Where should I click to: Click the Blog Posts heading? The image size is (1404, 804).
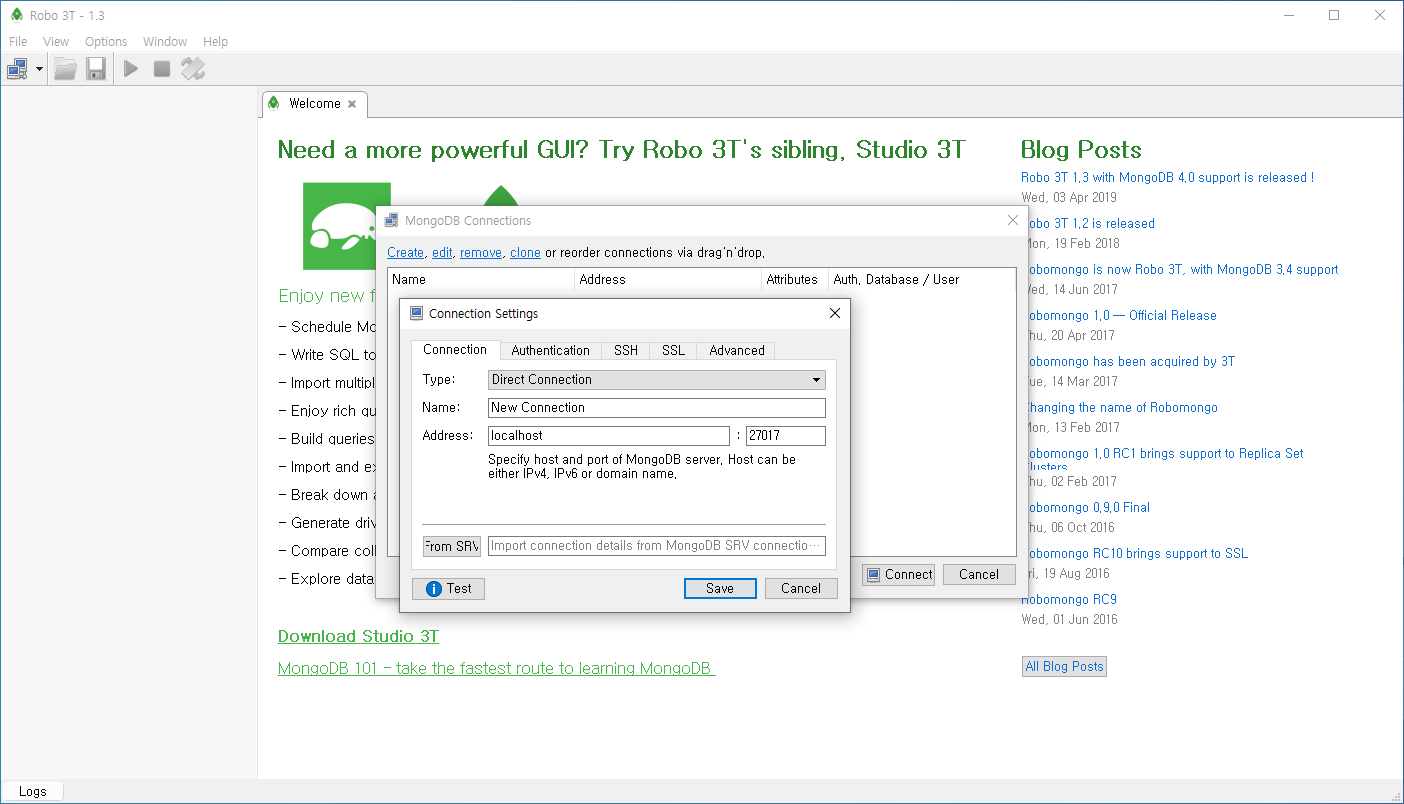[x=1081, y=150]
